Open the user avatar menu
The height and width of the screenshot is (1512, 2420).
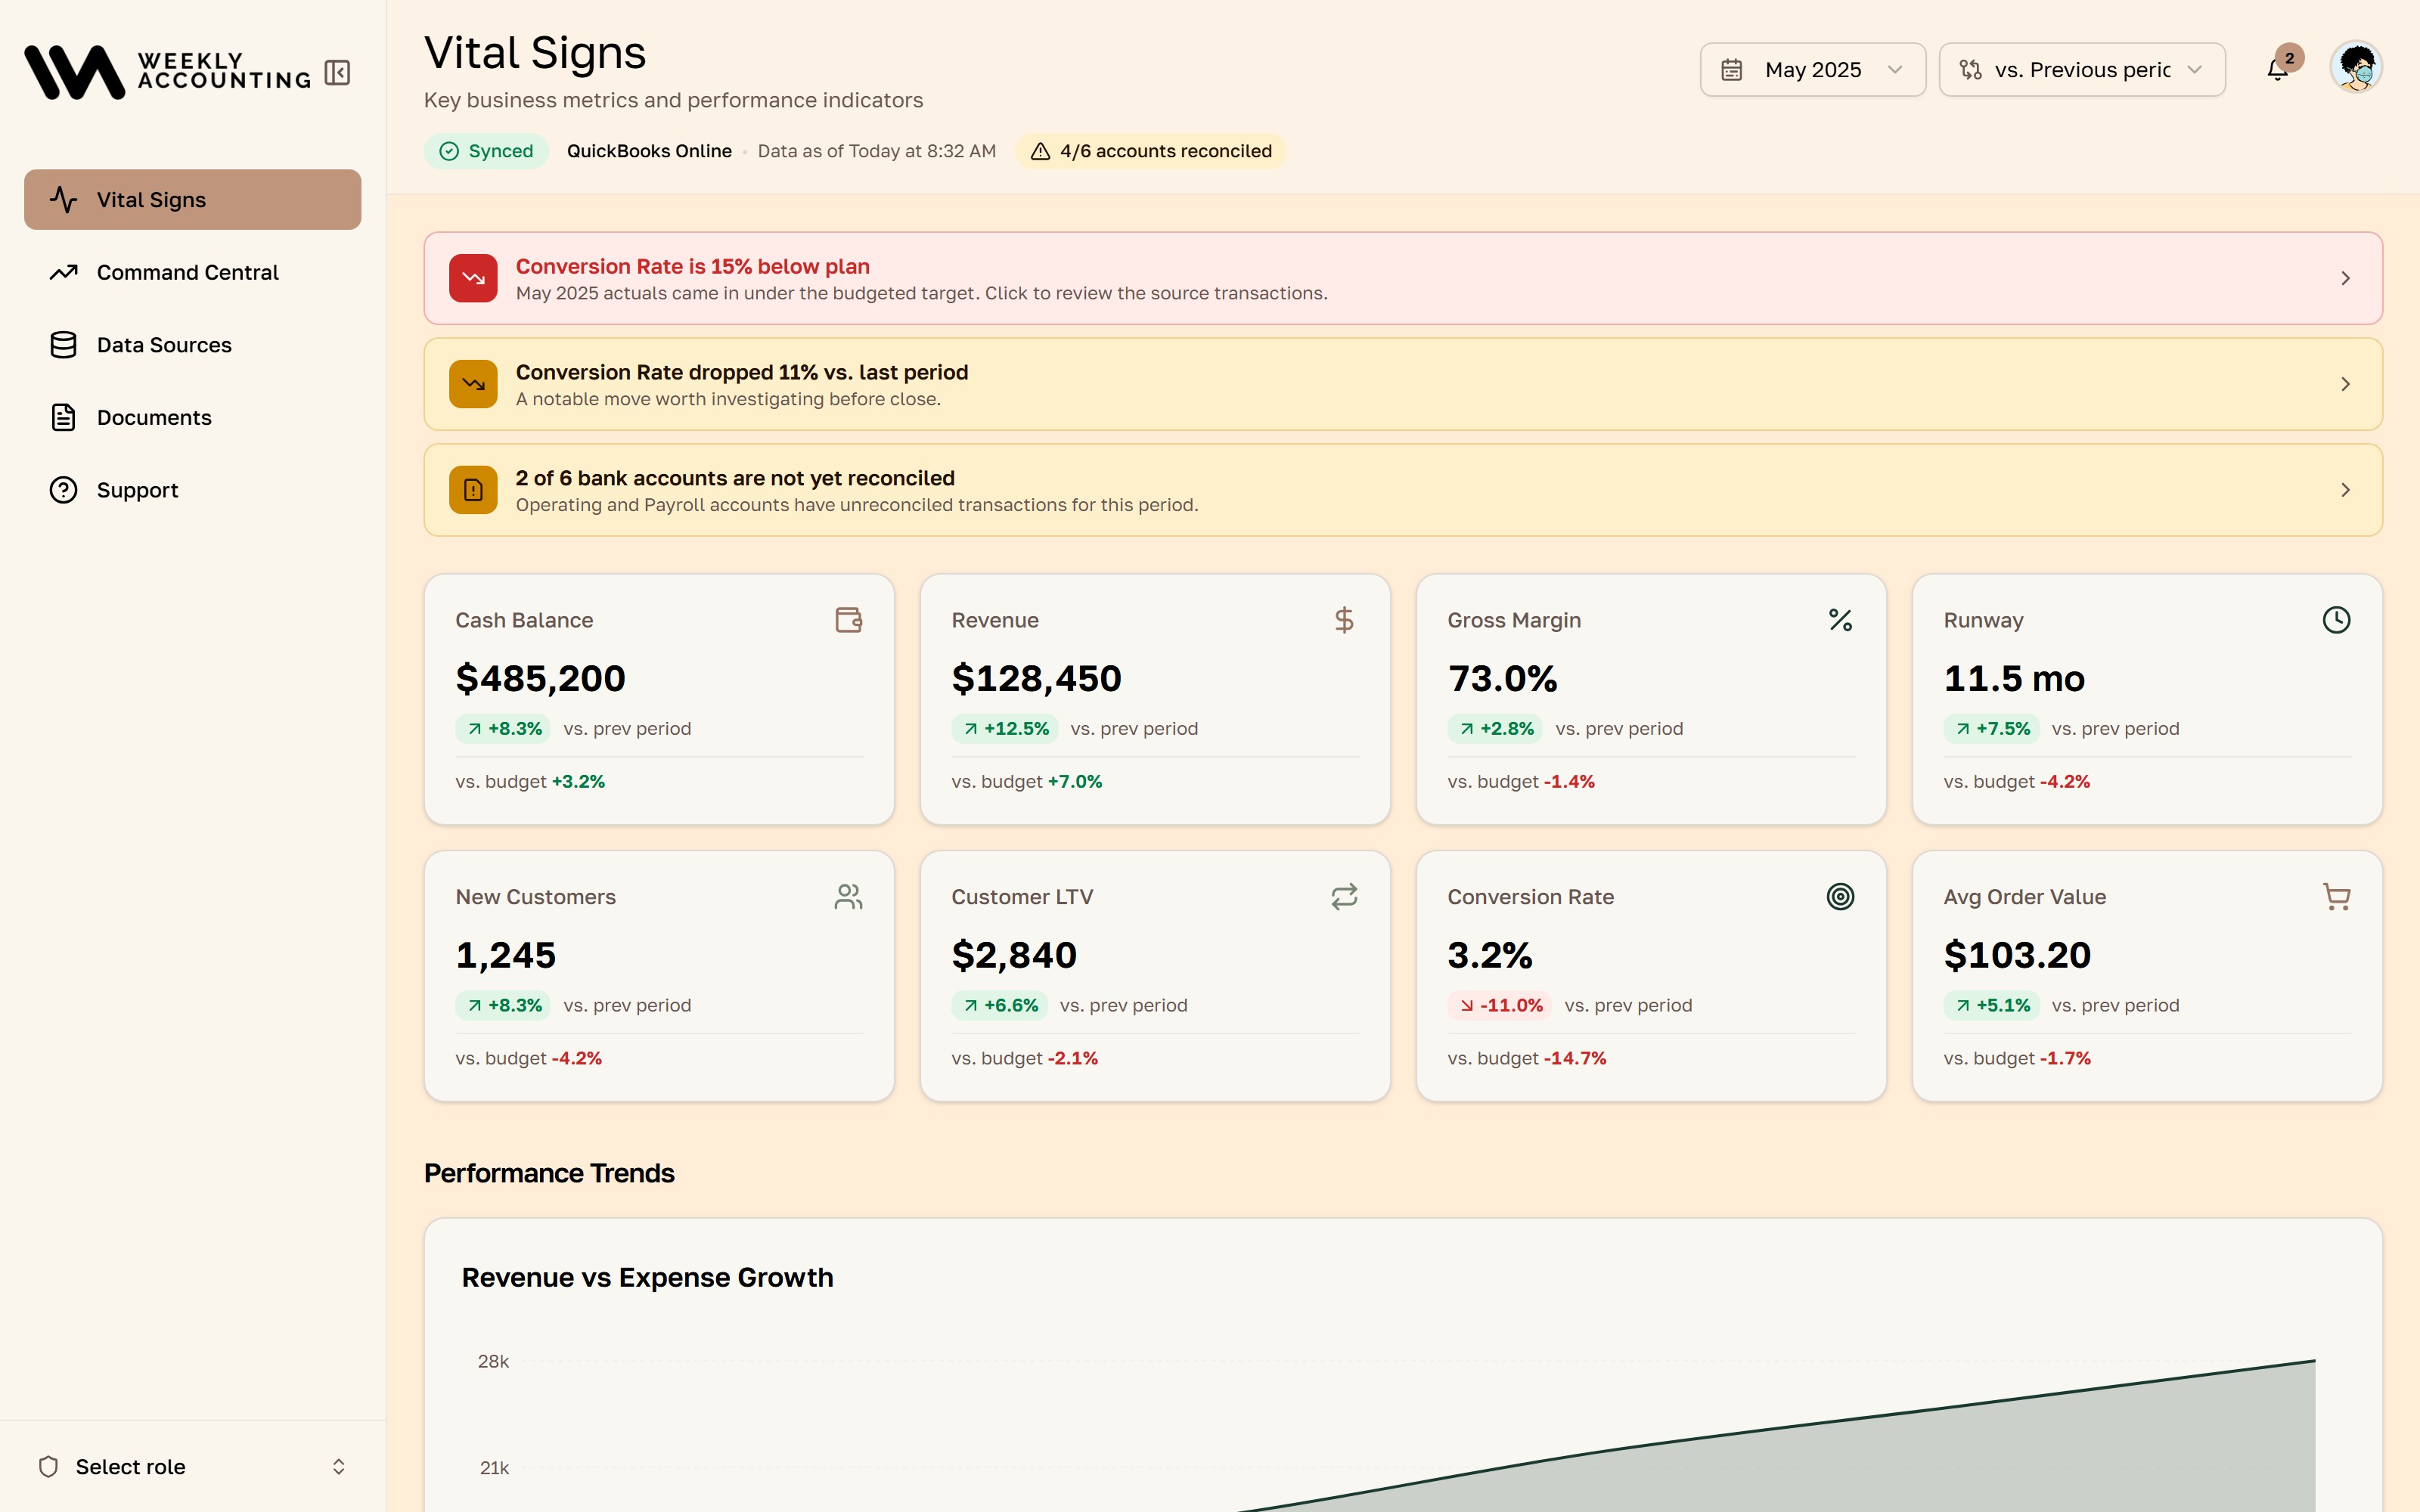click(2356, 68)
